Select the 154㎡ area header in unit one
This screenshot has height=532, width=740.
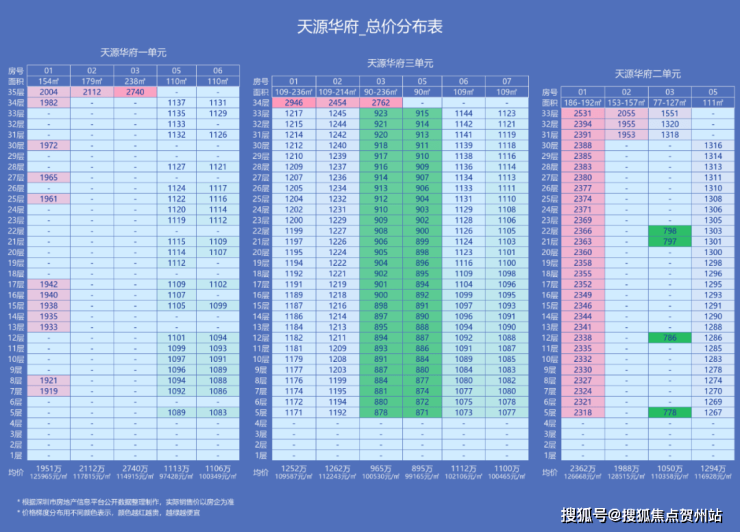(x=49, y=81)
